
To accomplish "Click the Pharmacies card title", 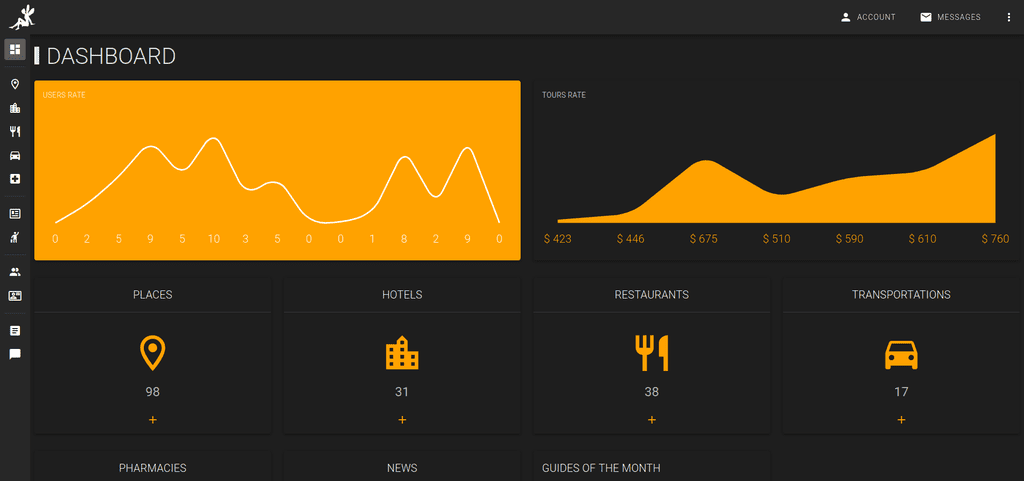I will coord(153,468).
